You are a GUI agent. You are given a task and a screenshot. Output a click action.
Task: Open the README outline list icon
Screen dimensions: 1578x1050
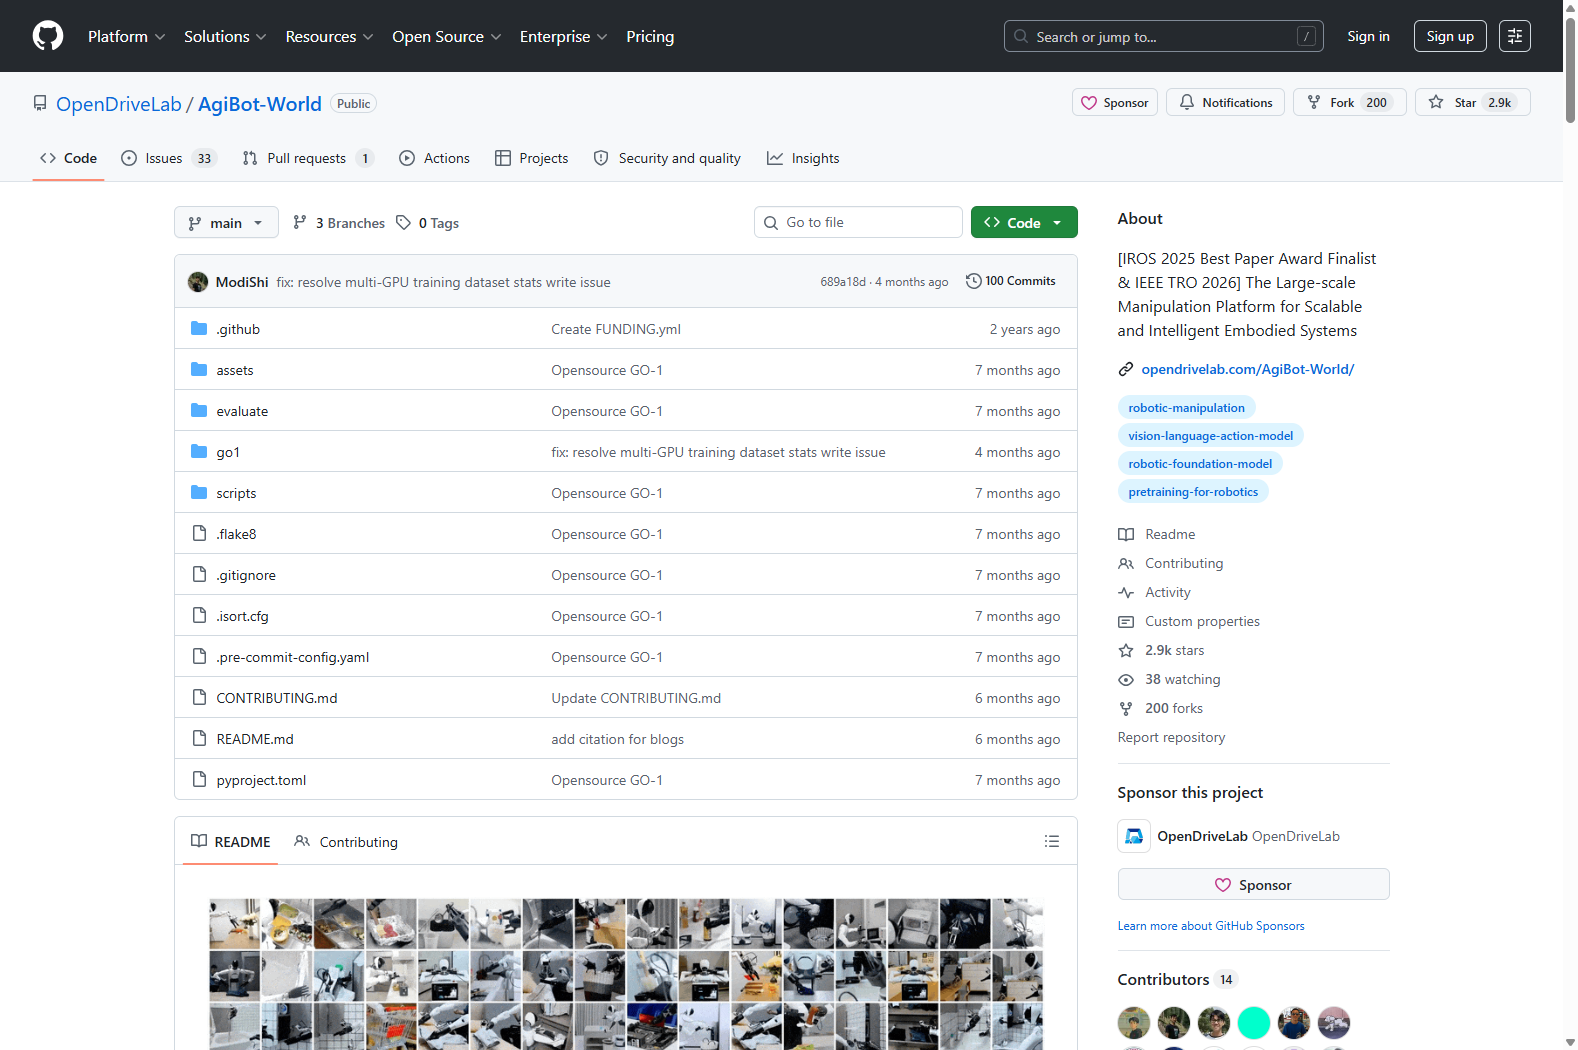[1052, 842]
